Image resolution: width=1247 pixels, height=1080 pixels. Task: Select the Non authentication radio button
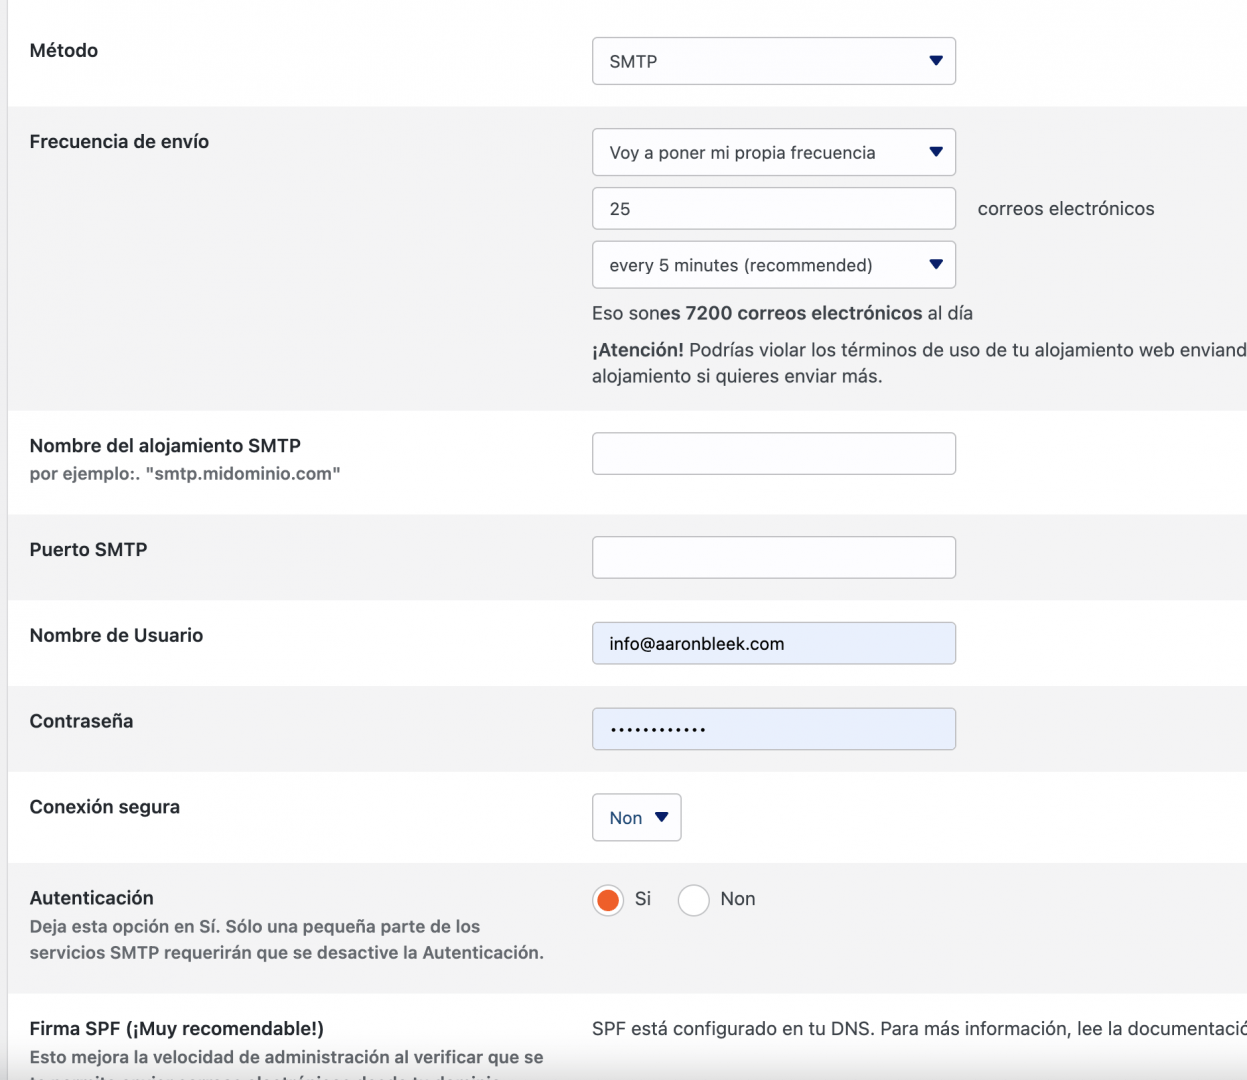[694, 900]
